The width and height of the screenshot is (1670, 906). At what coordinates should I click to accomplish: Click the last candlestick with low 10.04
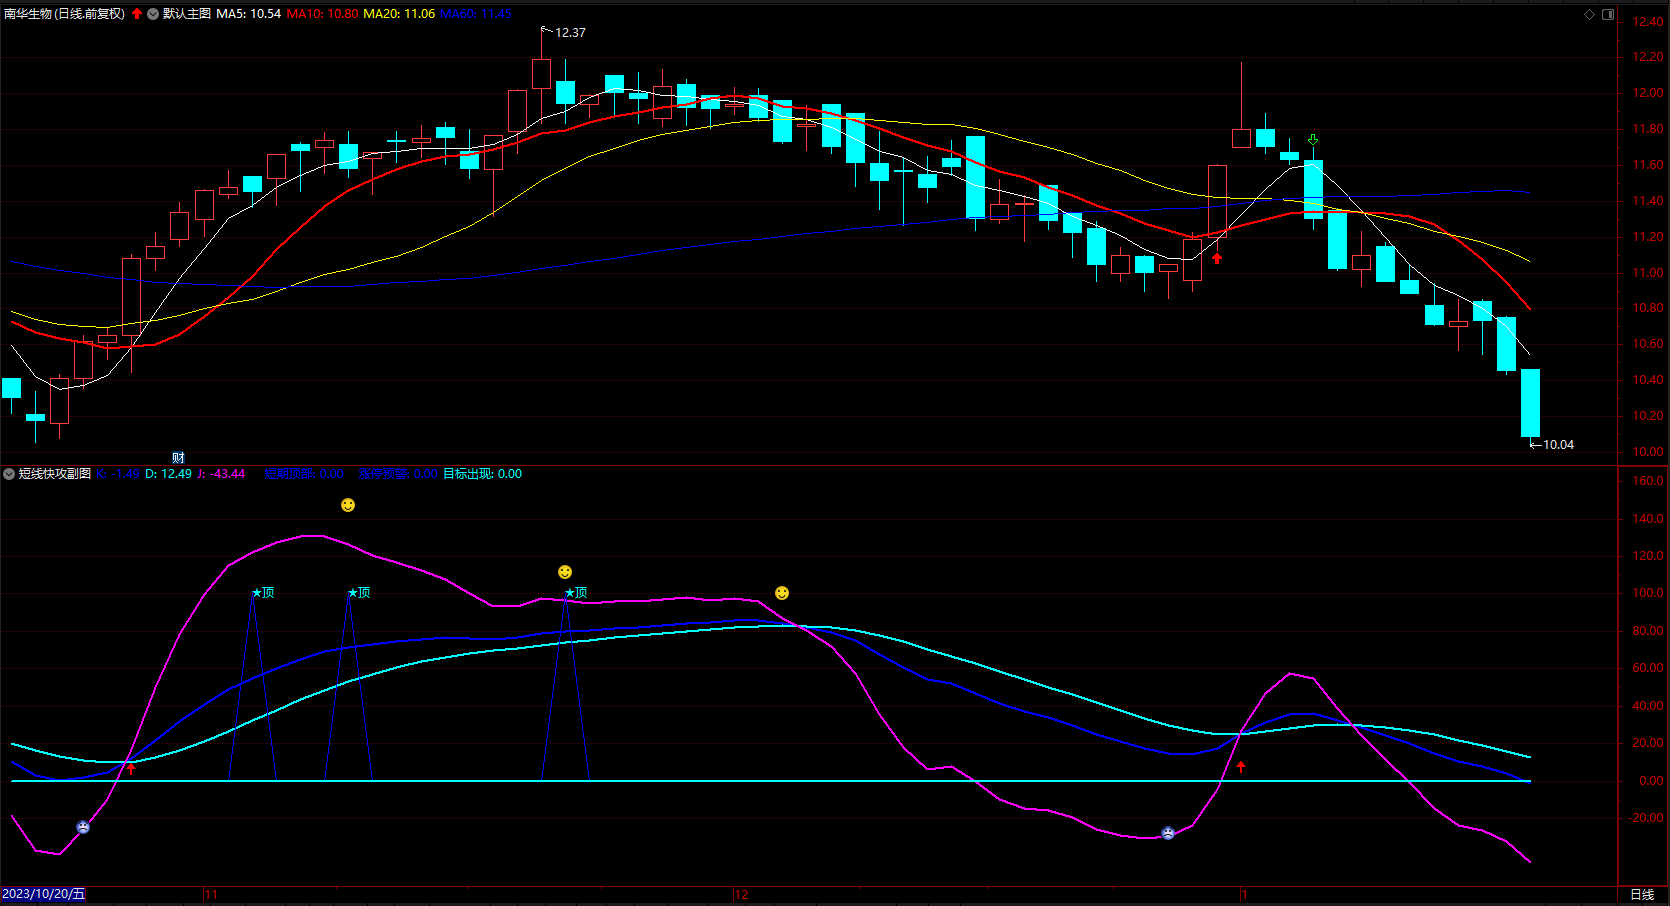(x=1530, y=403)
